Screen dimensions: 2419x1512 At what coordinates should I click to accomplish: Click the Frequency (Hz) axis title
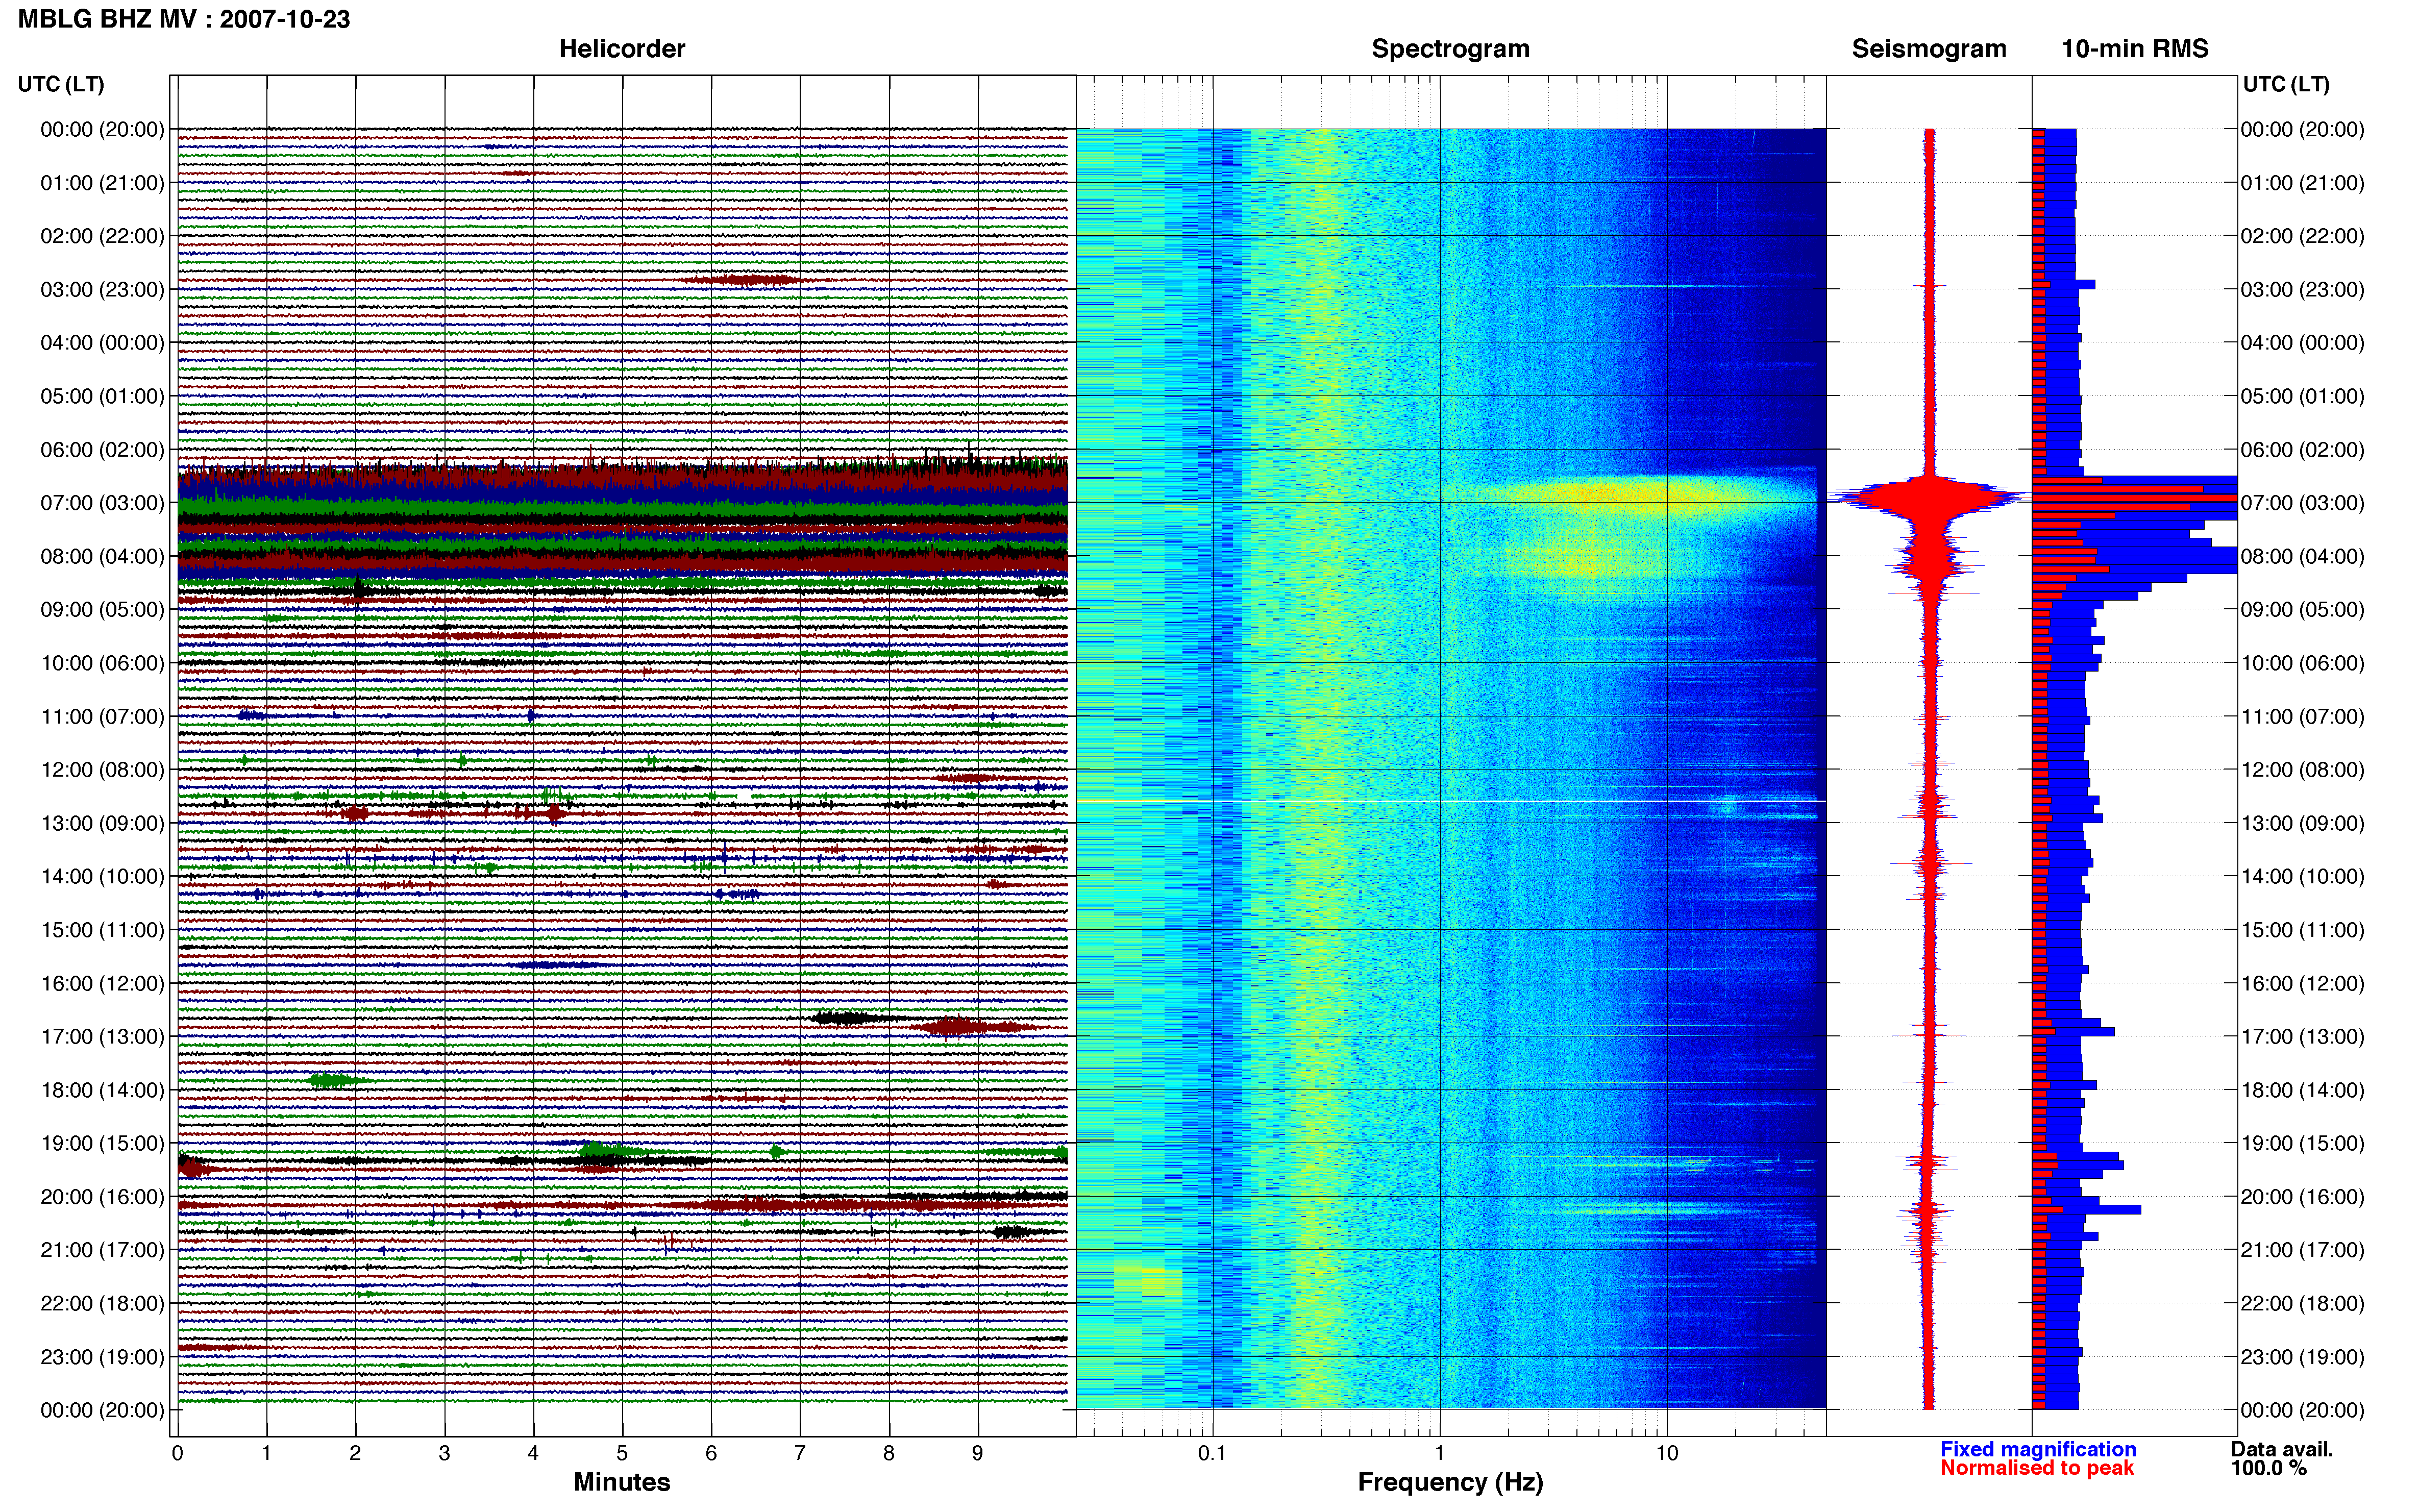coord(1450,1482)
